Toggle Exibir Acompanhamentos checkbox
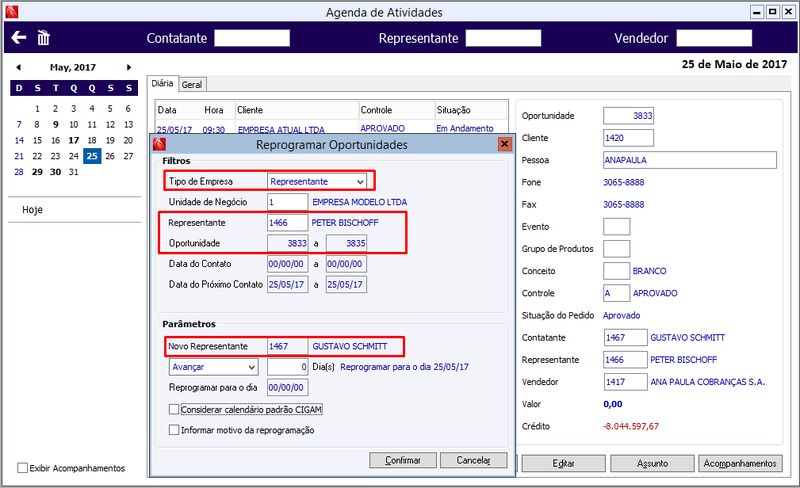Screen dimensions: 800x488 coord(22,468)
